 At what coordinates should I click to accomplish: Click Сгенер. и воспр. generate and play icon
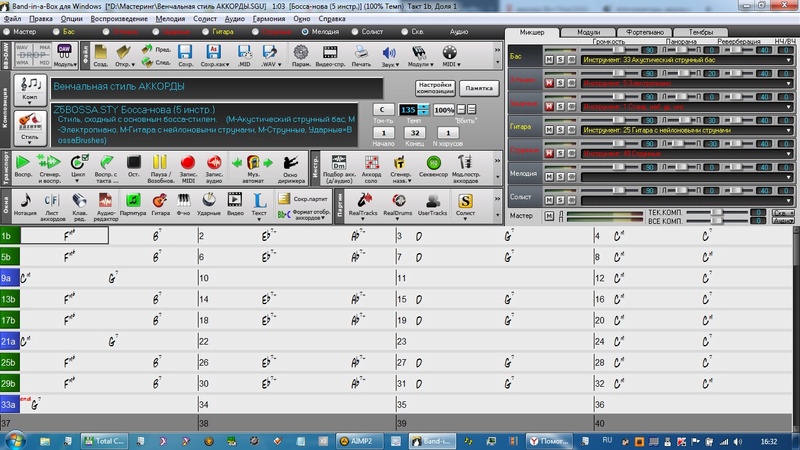(49, 163)
